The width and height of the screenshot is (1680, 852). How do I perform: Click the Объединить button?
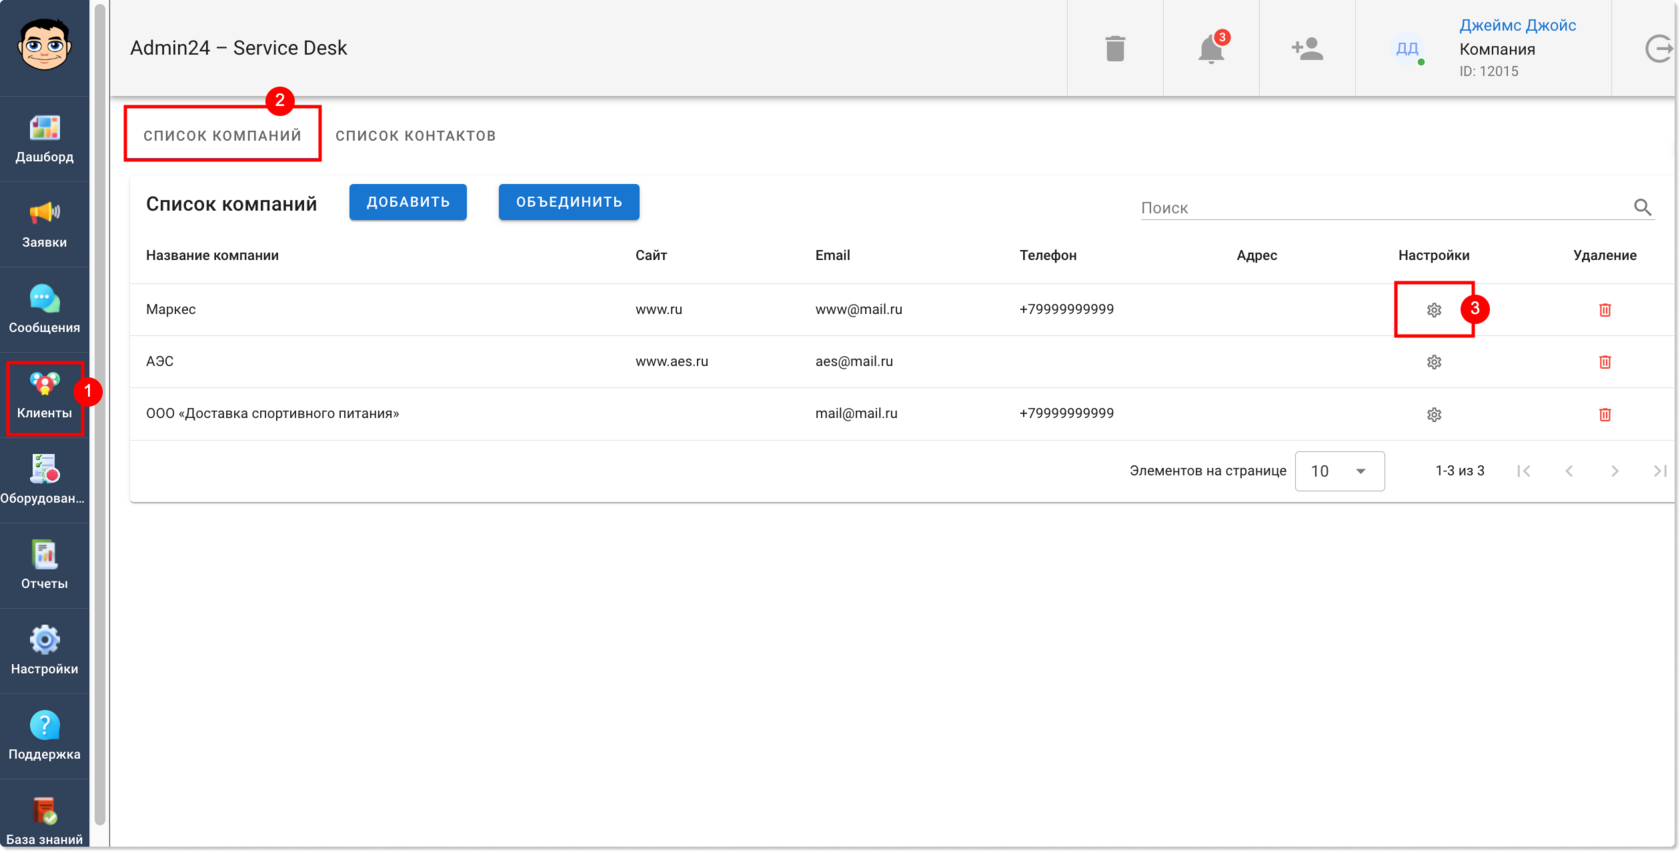click(x=569, y=202)
